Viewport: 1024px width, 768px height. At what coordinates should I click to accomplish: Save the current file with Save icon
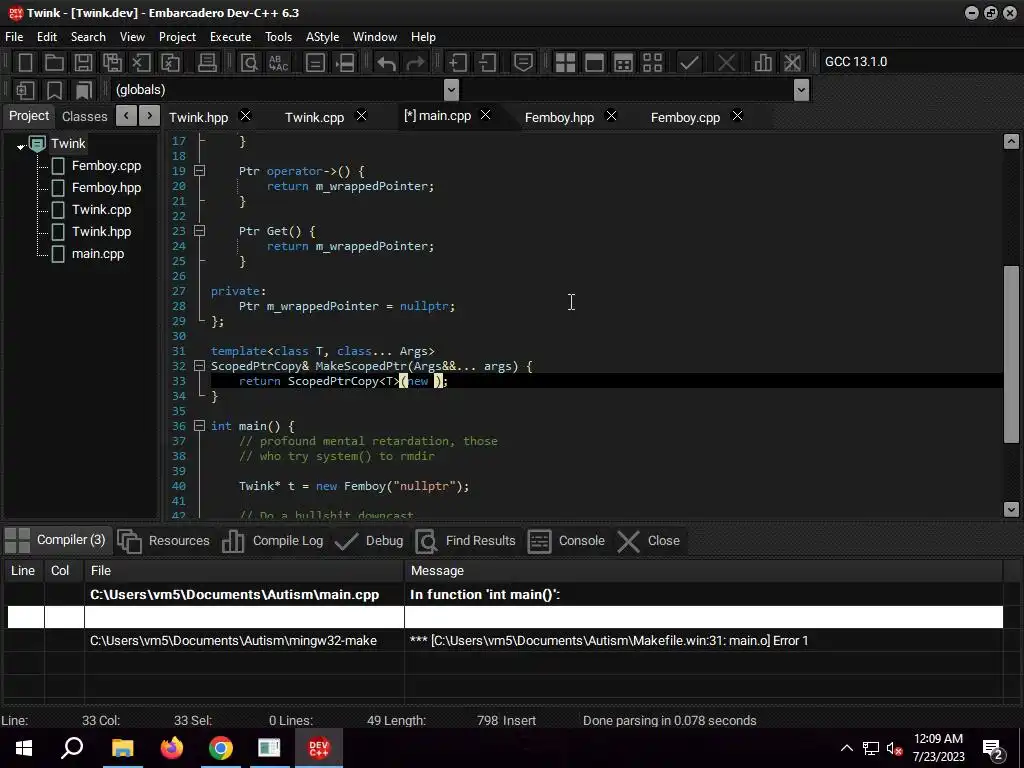point(83,63)
